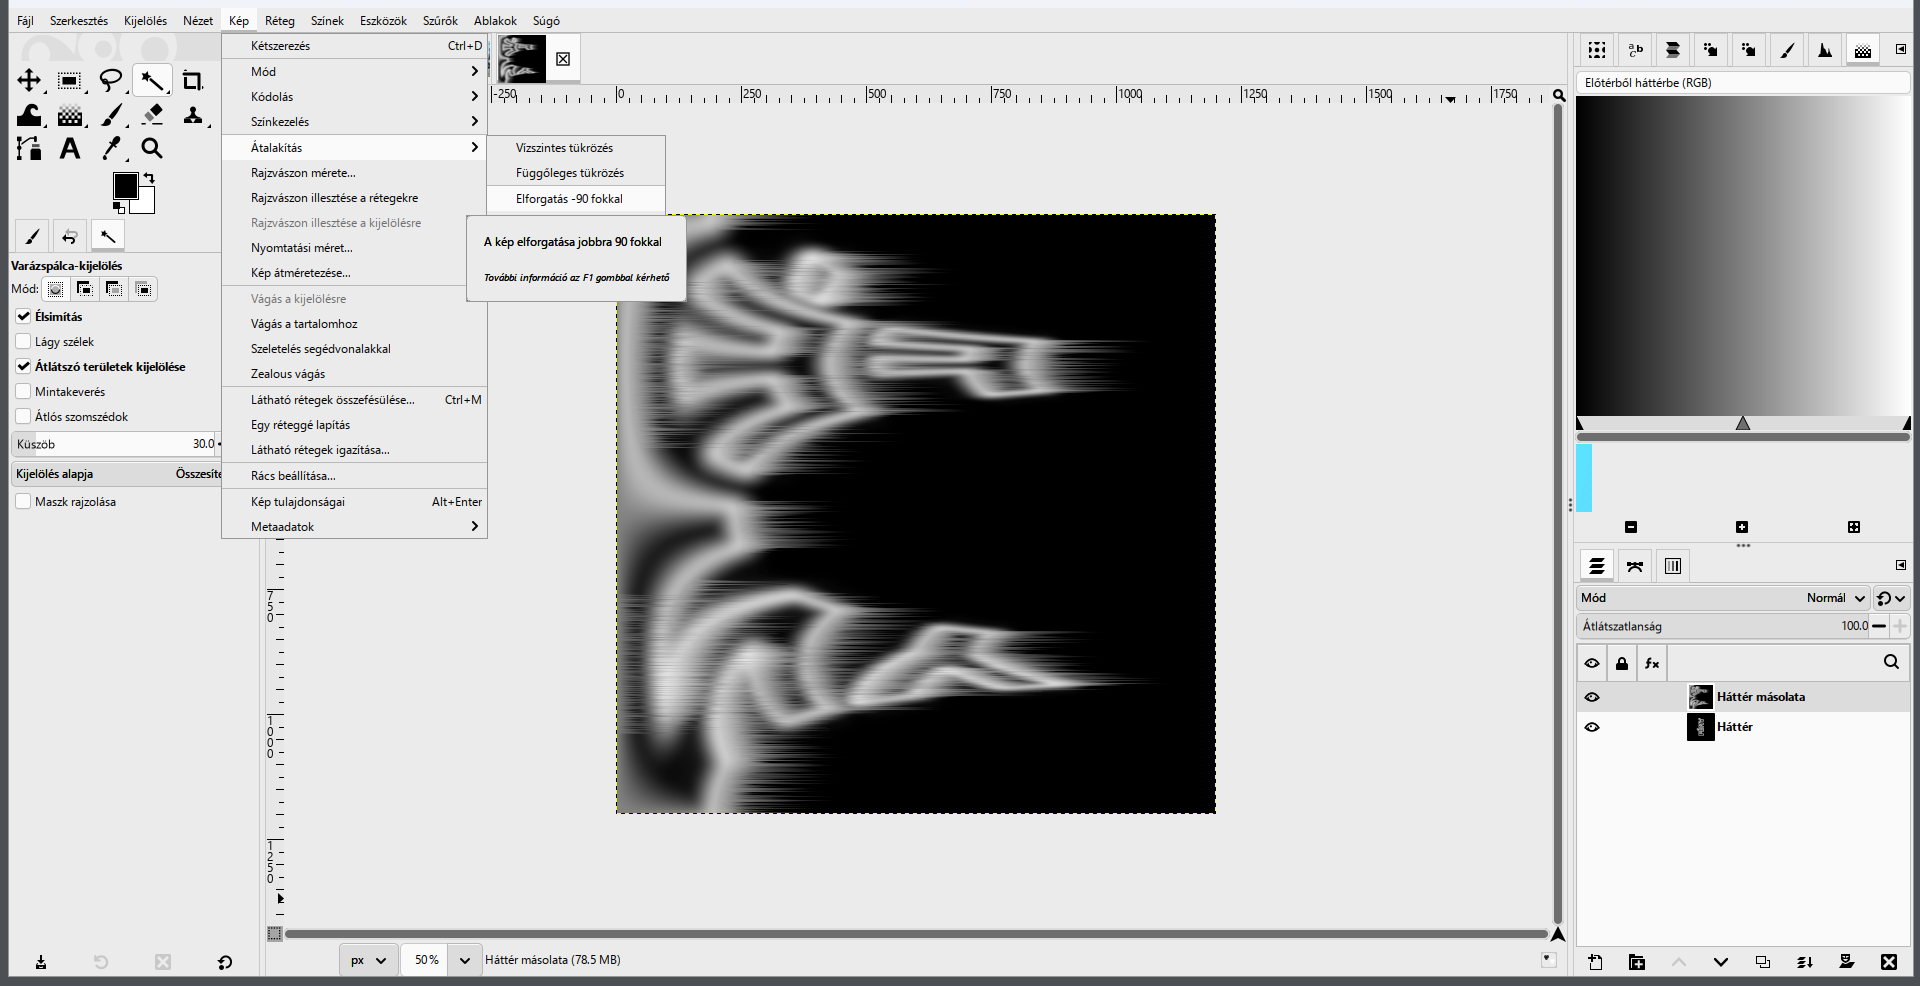
Task: Adjust the Küszöb threshold slider
Action: coord(115,444)
